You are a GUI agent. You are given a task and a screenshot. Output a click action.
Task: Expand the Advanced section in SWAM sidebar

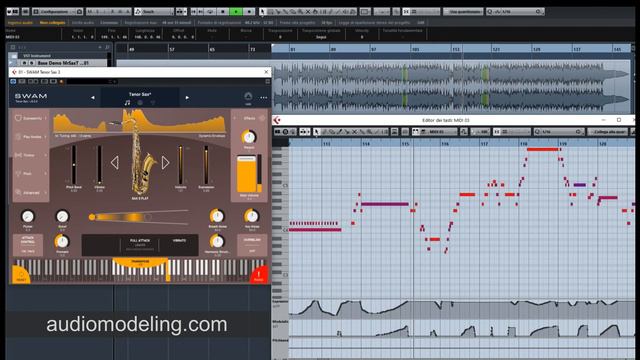(x=31, y=192)
